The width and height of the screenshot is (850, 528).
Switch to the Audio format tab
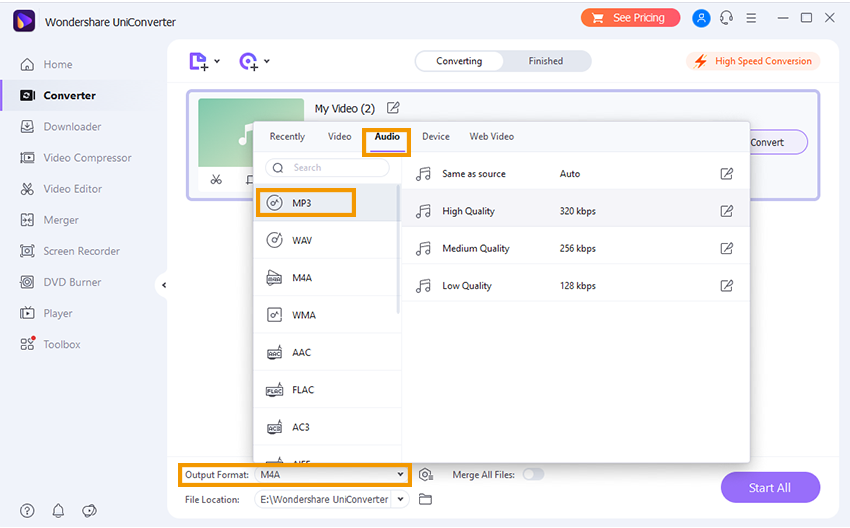coord(387,137)
